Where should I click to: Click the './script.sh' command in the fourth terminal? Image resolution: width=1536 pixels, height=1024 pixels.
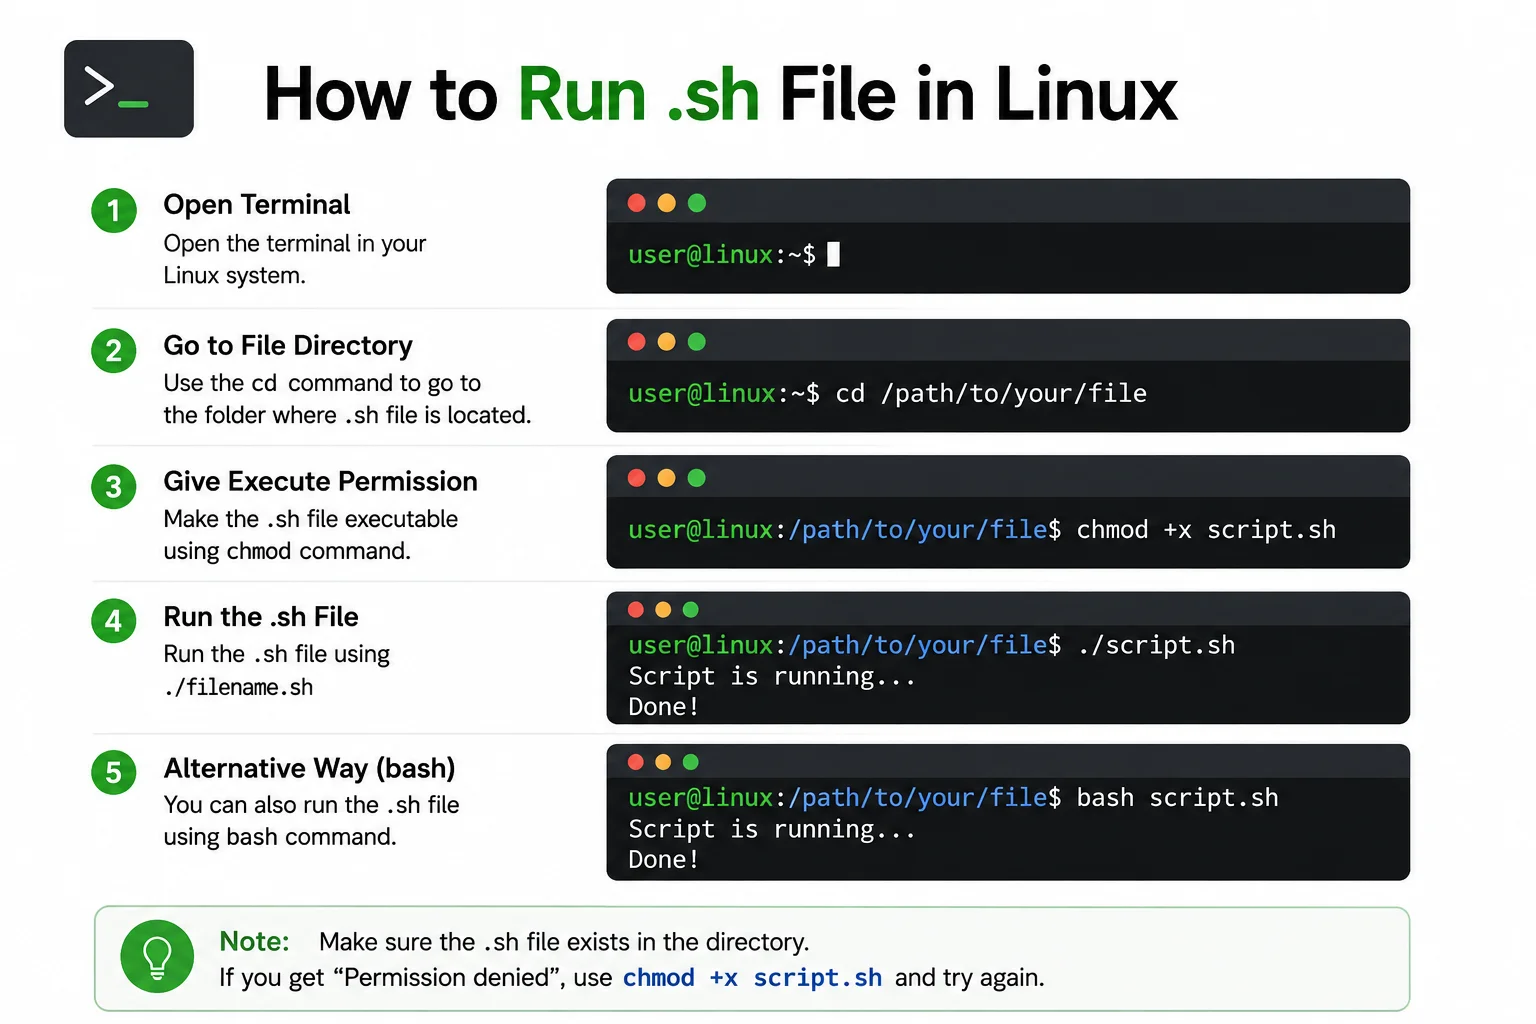click(1156, 645)
